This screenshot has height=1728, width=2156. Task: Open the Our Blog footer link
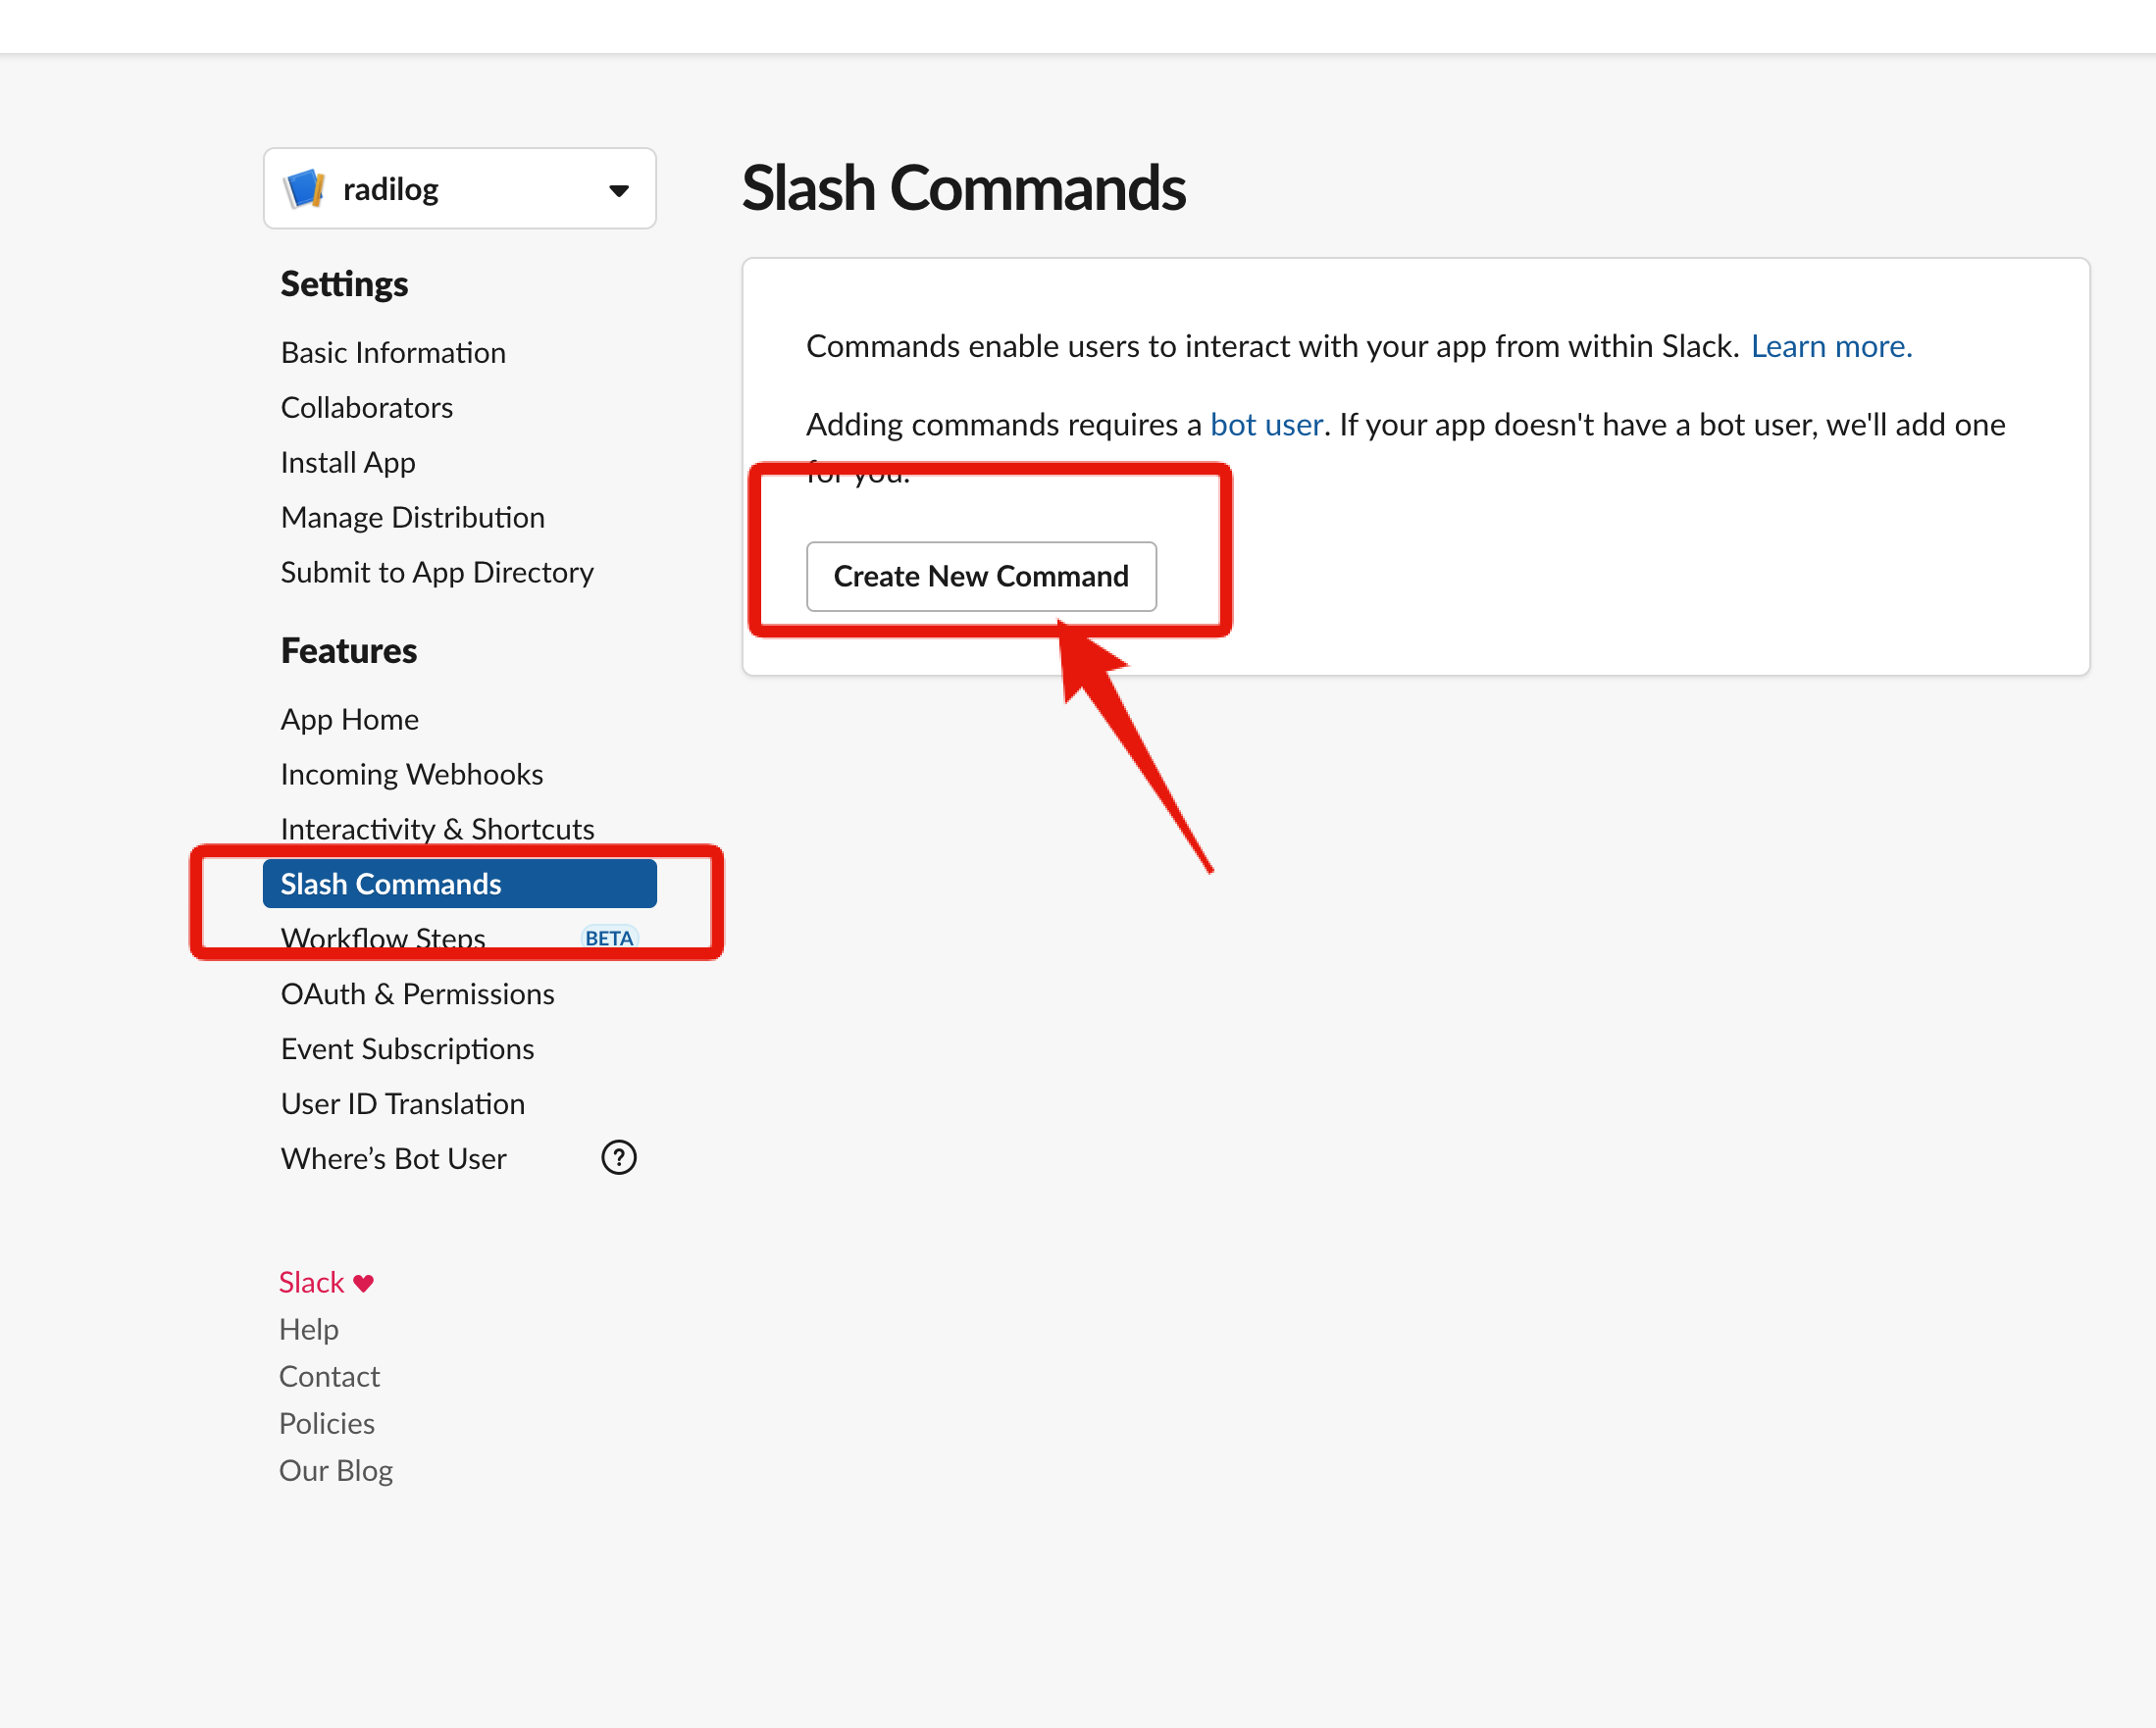335,1471
